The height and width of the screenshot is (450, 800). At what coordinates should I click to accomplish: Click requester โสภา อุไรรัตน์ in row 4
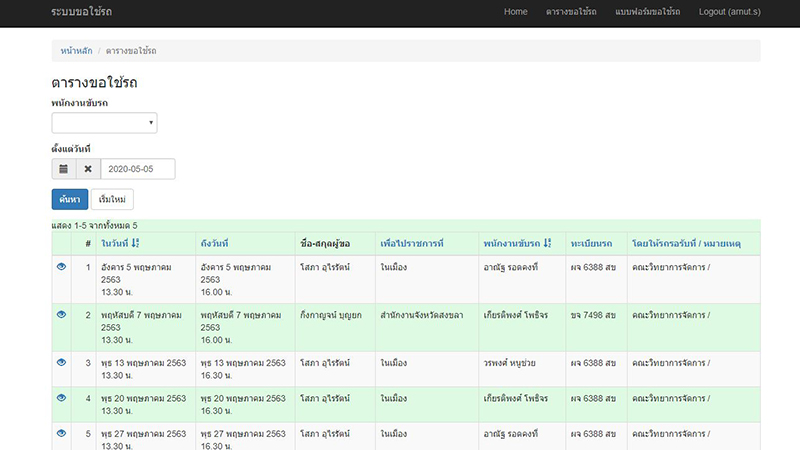(325, 398)
